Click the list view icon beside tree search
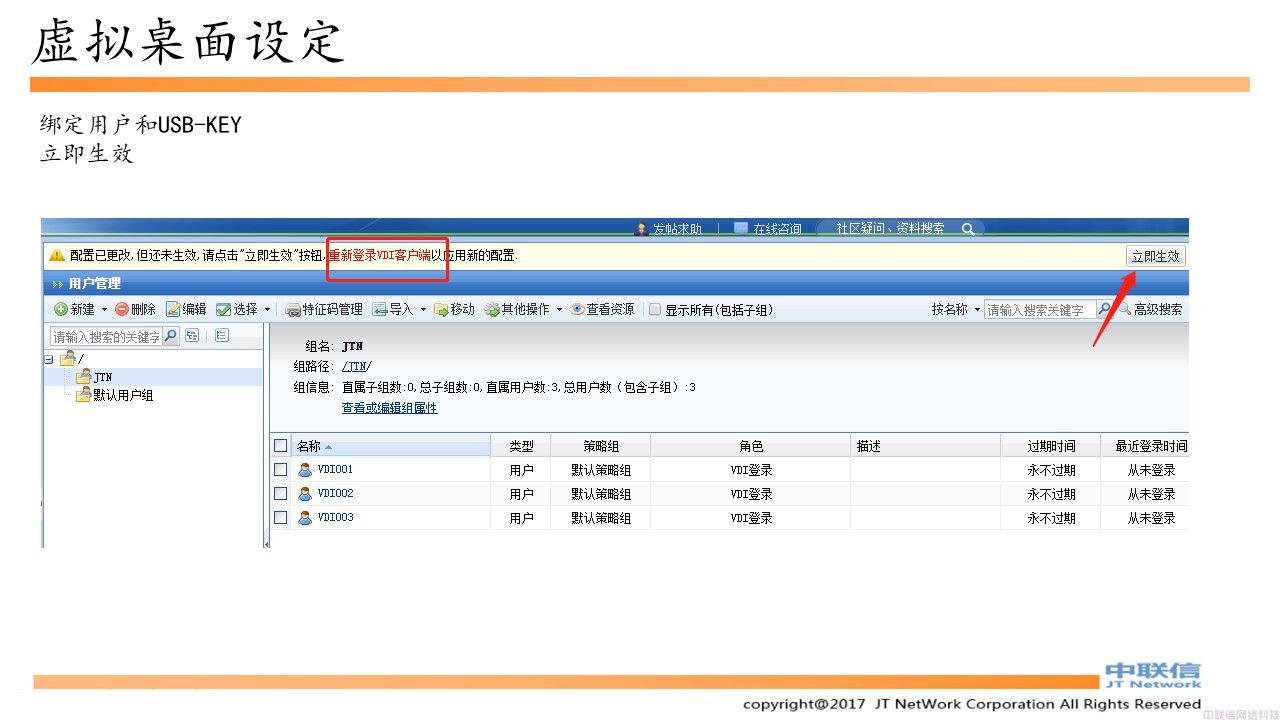The height and width of the screenshot is (720, 1280). click(222, 336)
